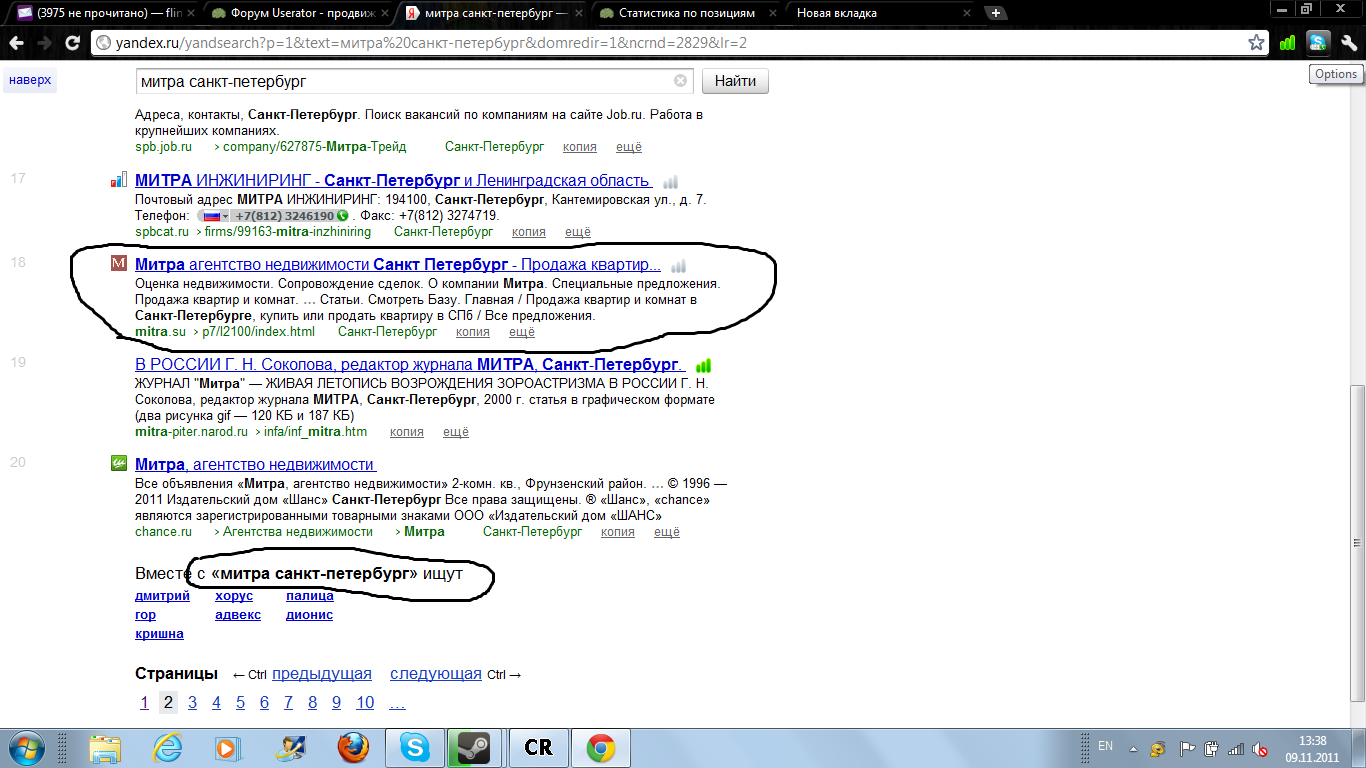Open the Windows Start menu
Image resolution: width=1366 pixels, height=768 pixels.
28,747
